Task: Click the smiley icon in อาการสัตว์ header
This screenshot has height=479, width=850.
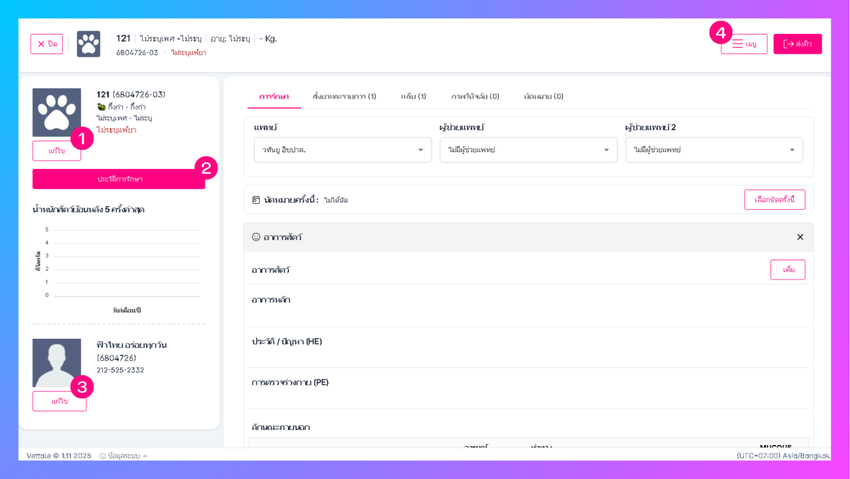Action: 256,237
